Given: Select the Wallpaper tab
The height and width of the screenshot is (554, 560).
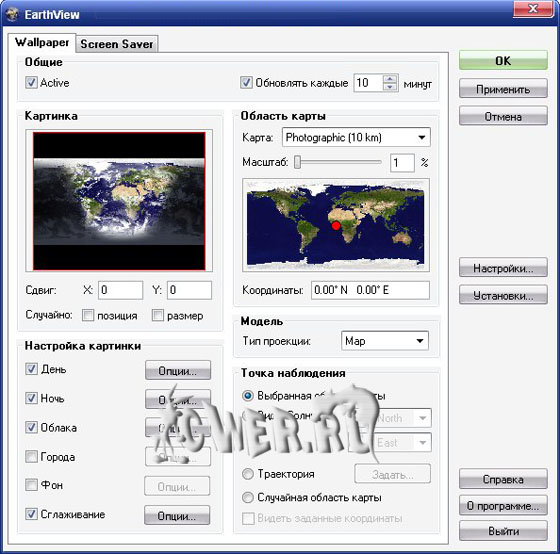Looking at the screenshot, I should 42,42.
